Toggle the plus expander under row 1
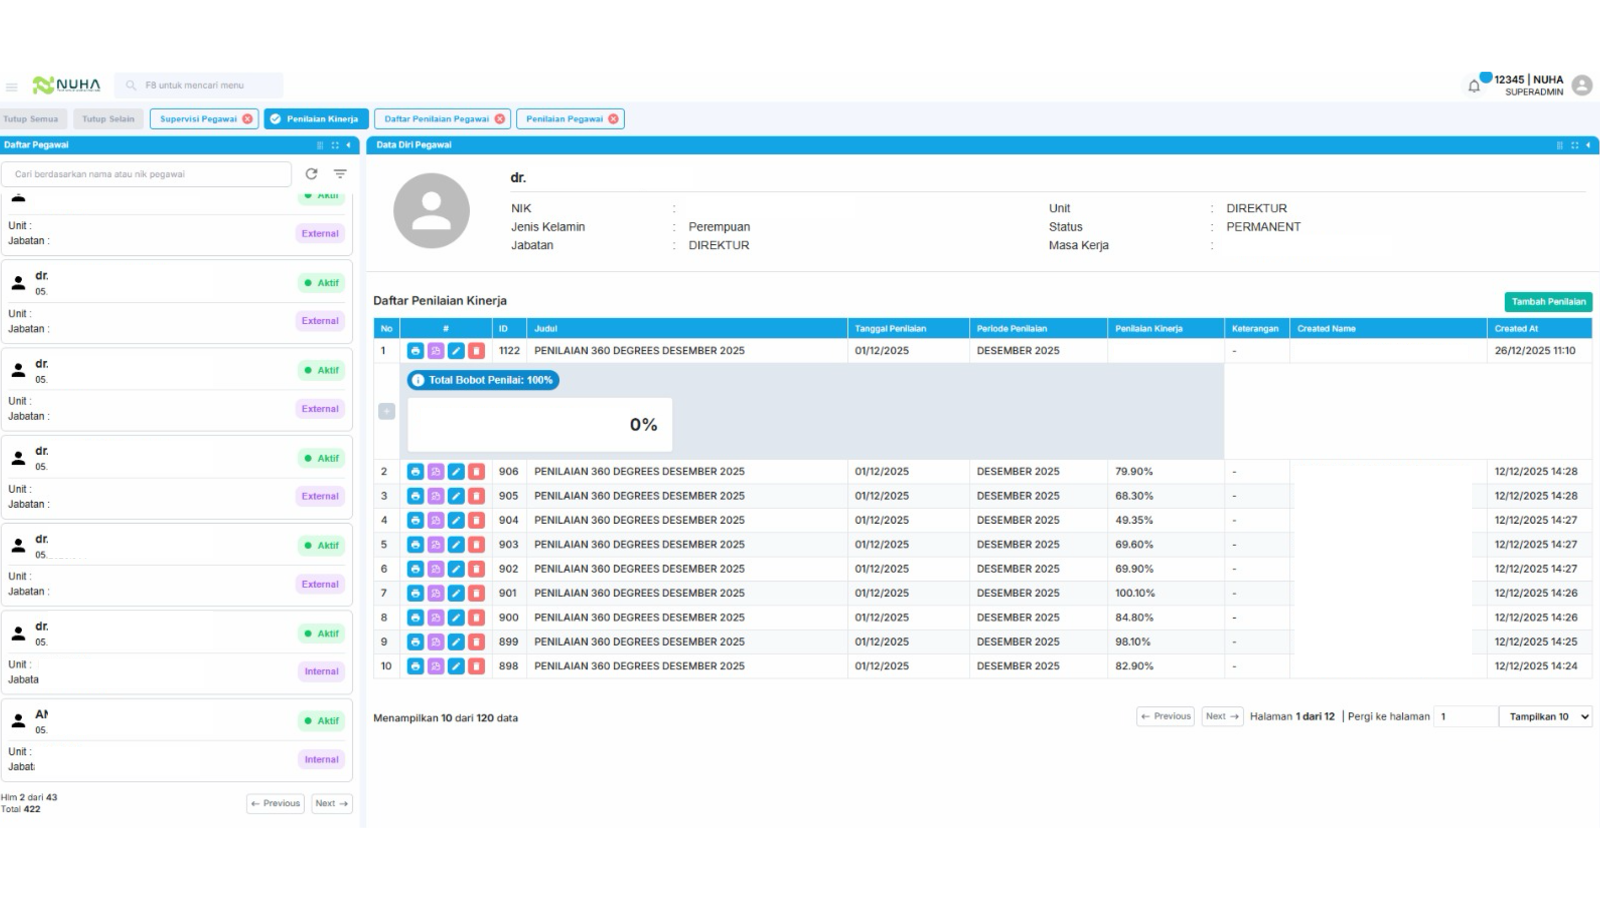 (387, 411)
